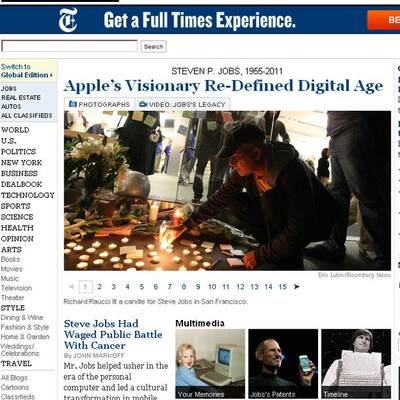
Task: Read Apple's Visionary Re-Defined Digital Age headline
Action: pyautogui.click(x=223, y=86)
